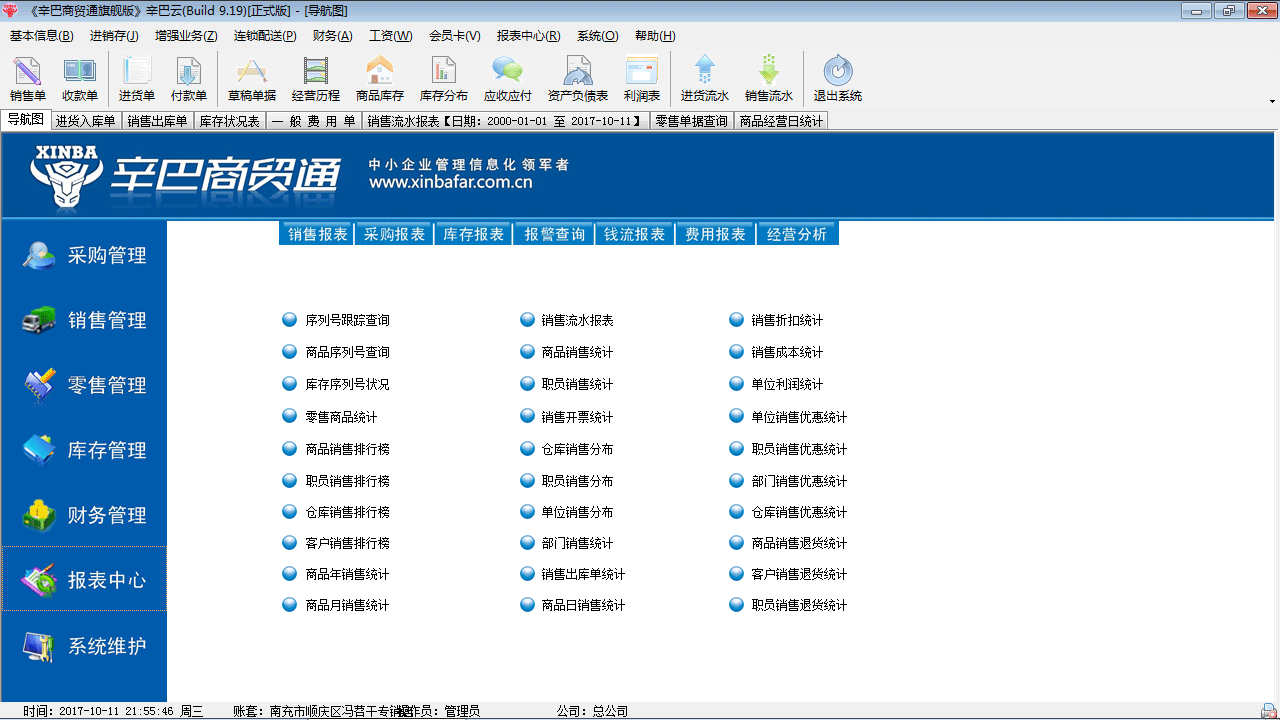Viewport: 1280px width, 720px height.
Task: Open the 销售出库单统计 report
Action: point(583,574)
